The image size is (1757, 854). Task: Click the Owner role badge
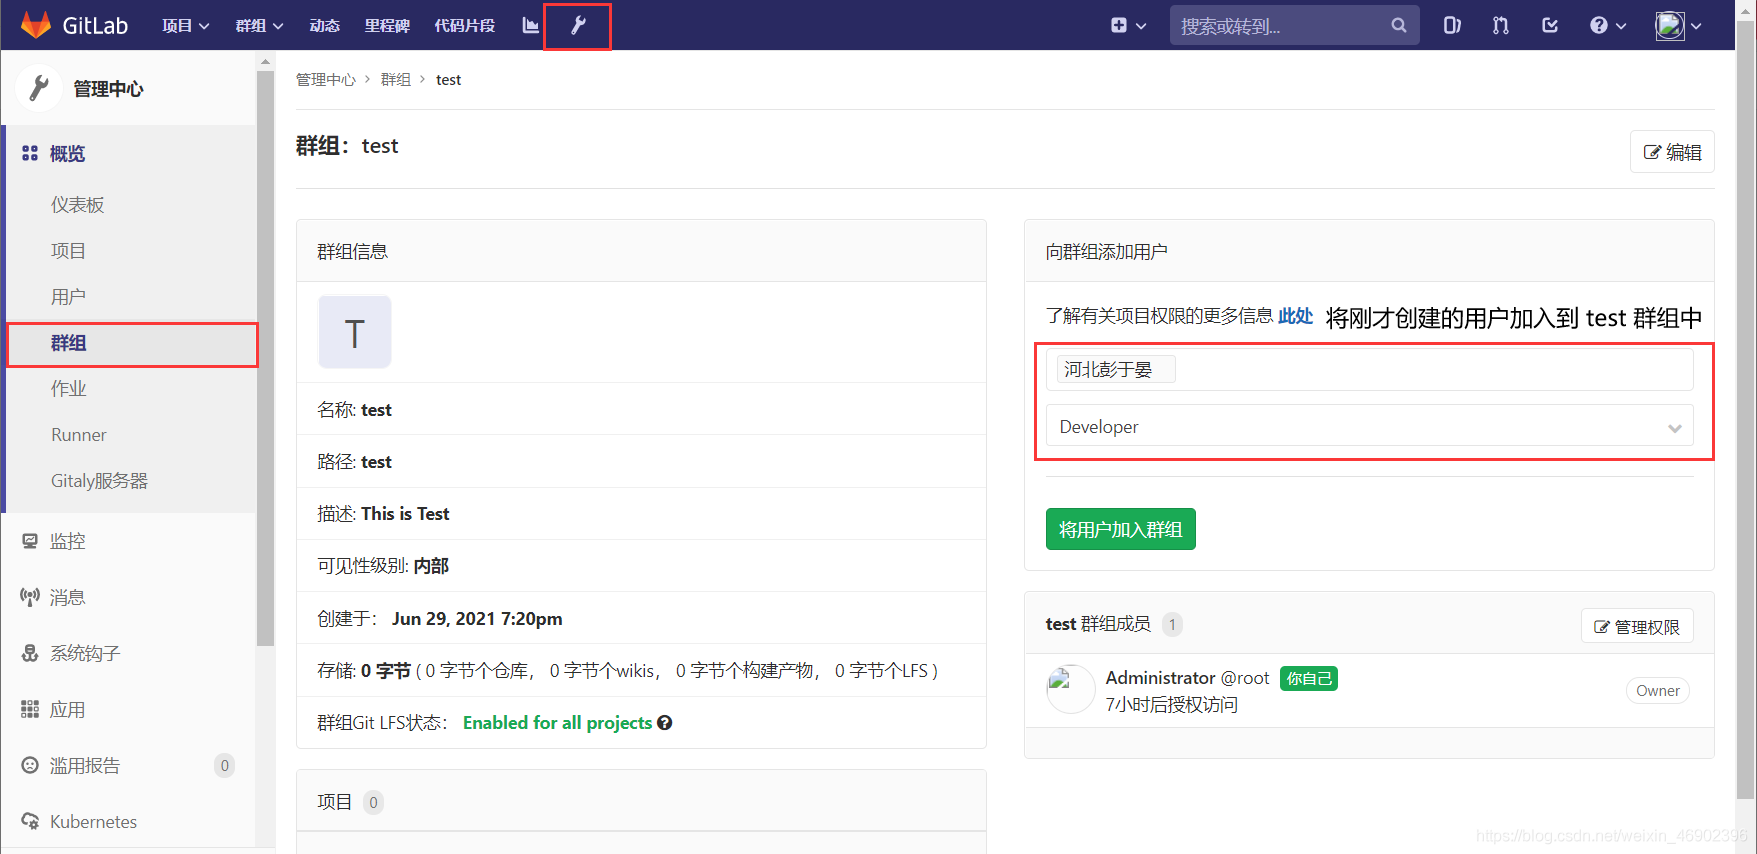[x=1657, y=690]
